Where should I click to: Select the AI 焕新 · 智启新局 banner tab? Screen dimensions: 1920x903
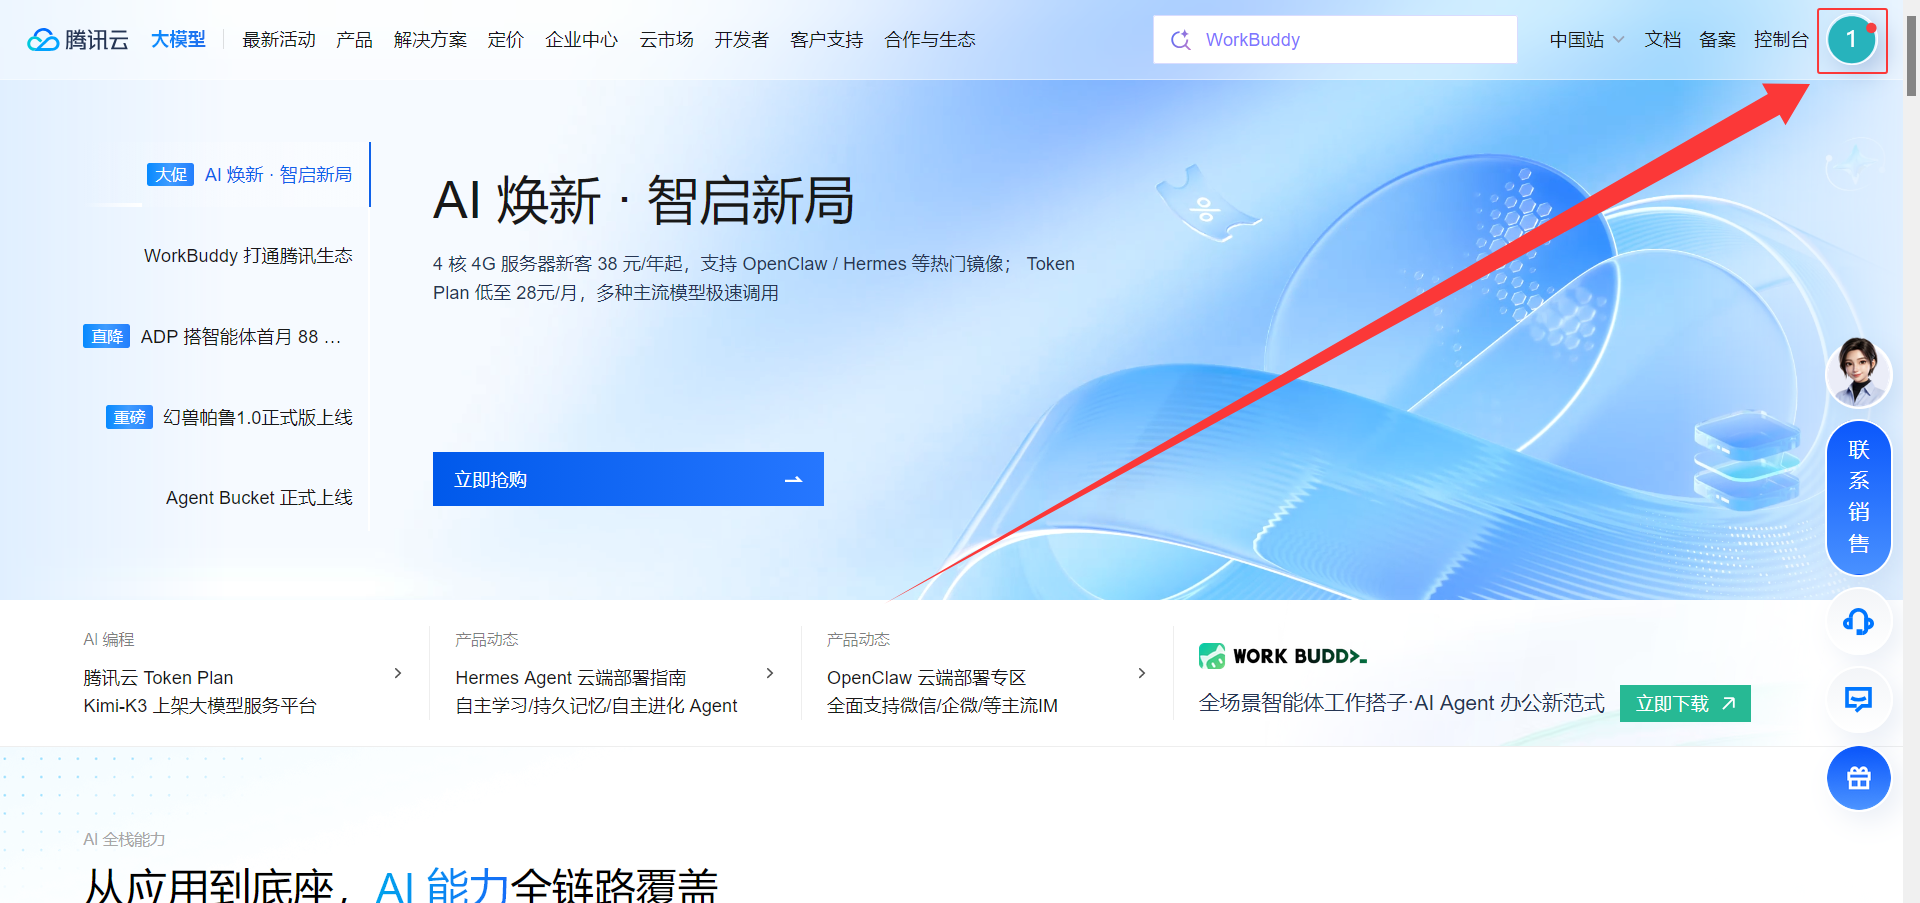click(278, 175)
